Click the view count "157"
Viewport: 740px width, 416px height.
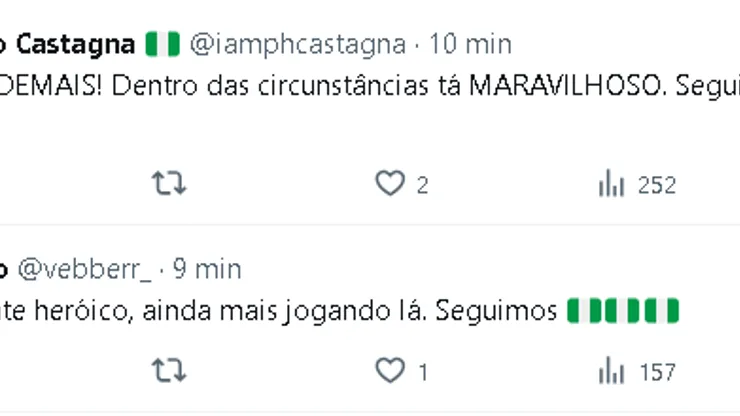pos(657,373)
